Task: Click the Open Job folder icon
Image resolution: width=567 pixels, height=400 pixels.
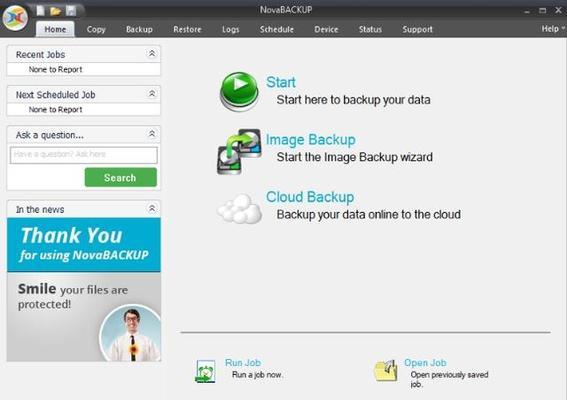Action: pos(385,370)
